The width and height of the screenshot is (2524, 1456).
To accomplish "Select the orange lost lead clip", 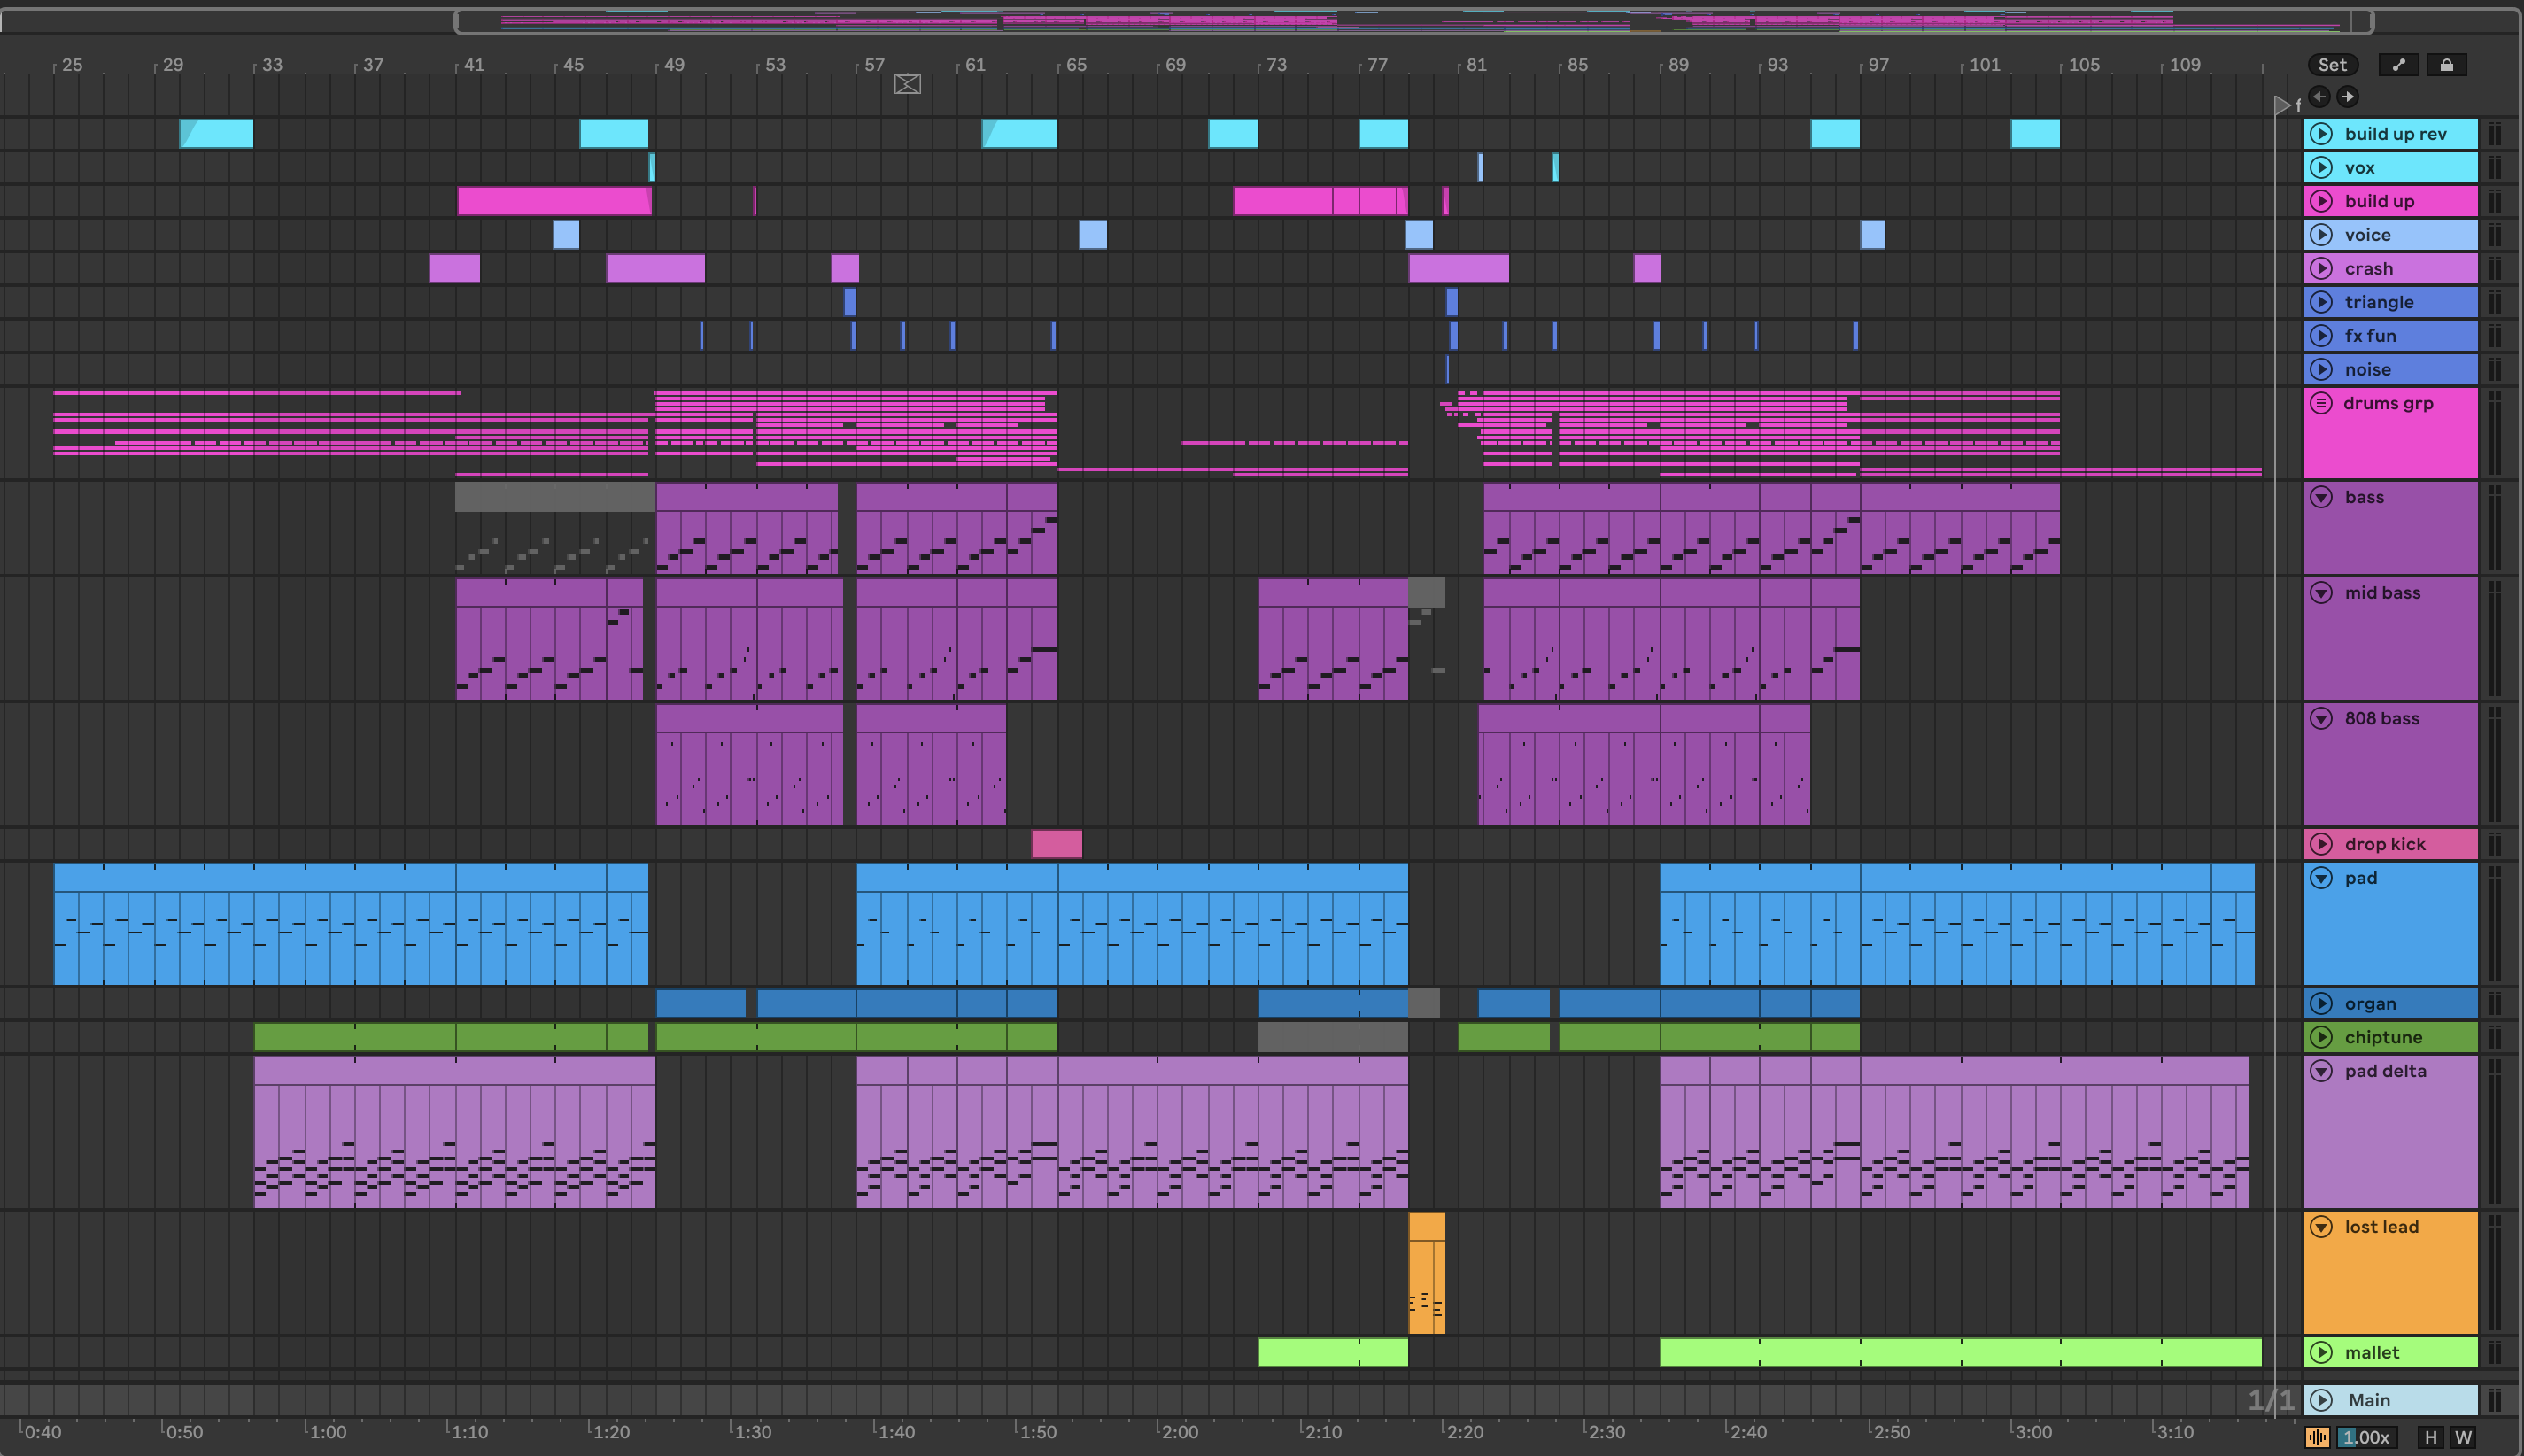I will point(1426,1226).
